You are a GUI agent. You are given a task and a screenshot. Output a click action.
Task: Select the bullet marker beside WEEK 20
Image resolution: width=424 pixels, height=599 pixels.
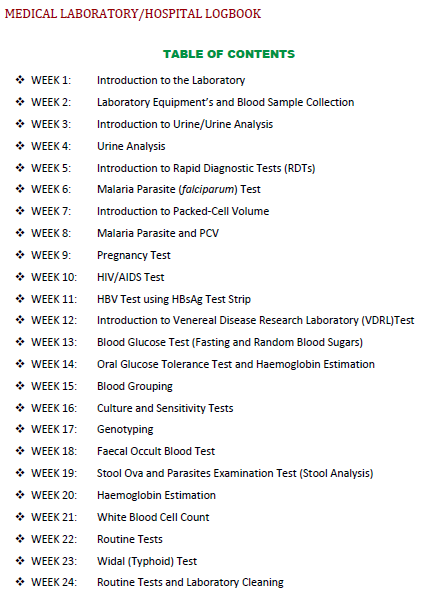(20, 495)
